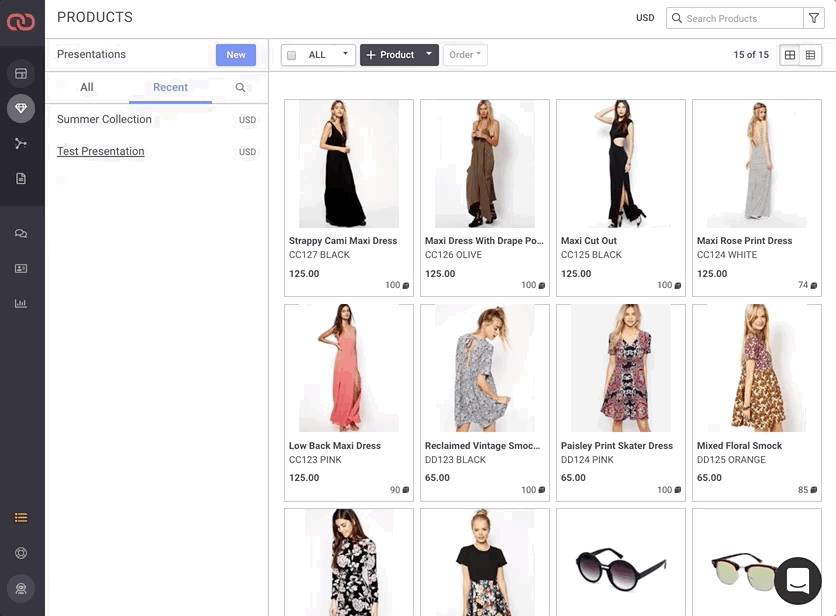Click the filter funnel icon

pyautogui.click(x=814, y=18)
